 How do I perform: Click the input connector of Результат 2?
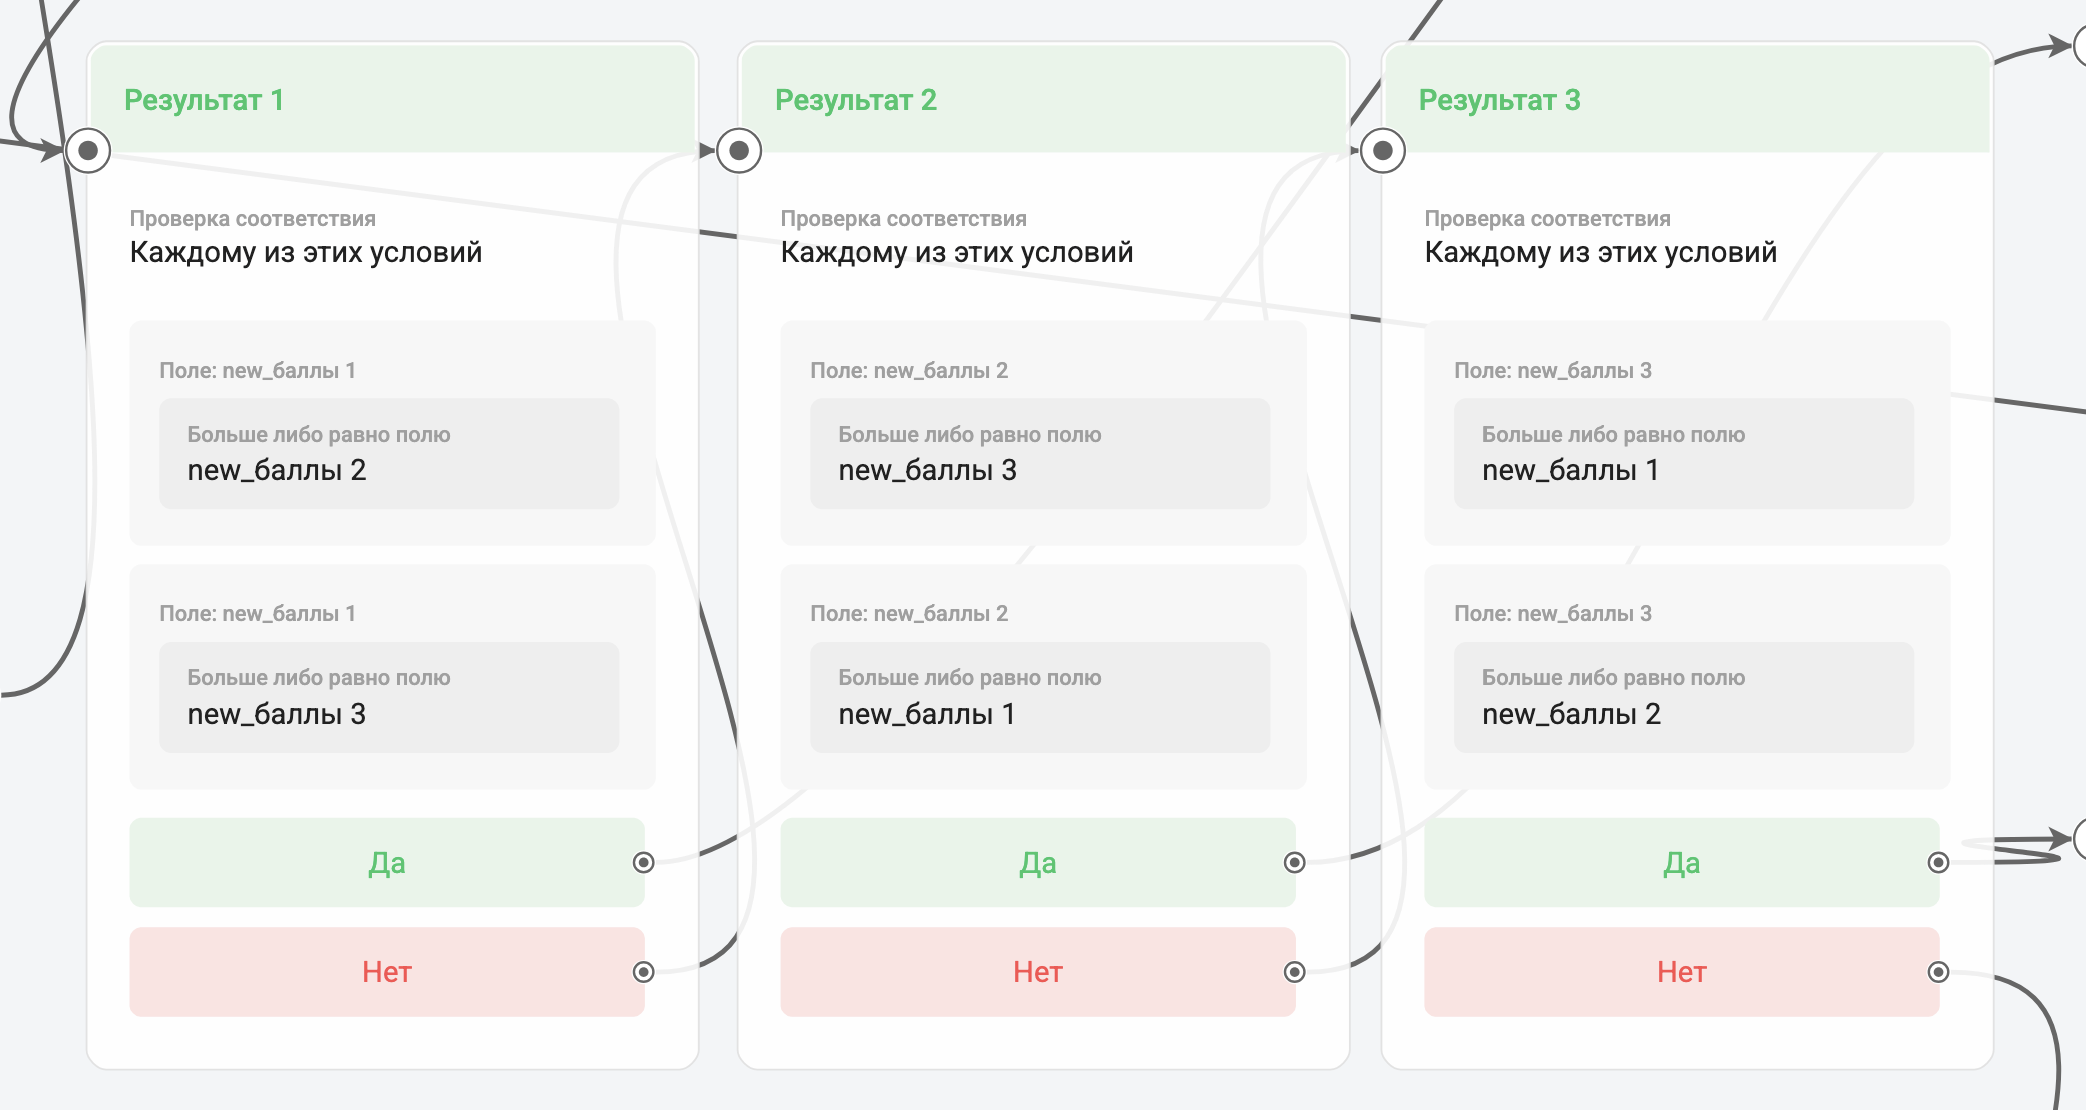coord(739,151)
